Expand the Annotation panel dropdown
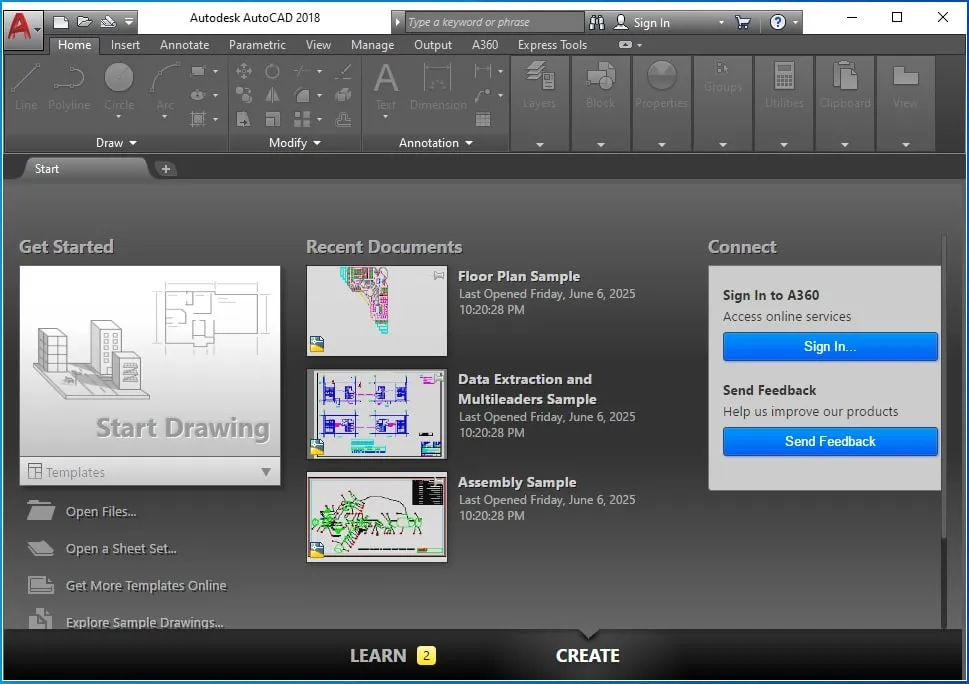The width and height of the screenshot is (969, 684). coord(435,143)
